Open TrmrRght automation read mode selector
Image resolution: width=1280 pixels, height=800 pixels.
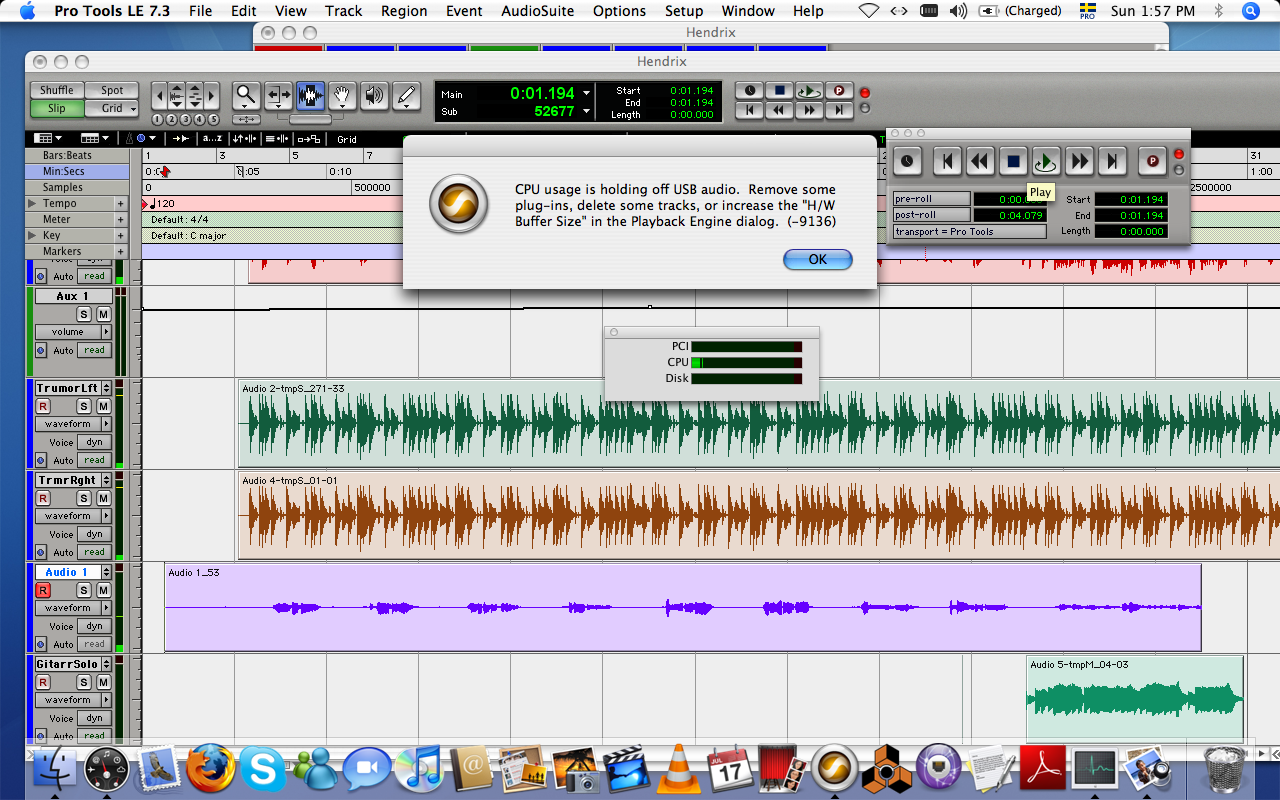(x=94, y=552)
